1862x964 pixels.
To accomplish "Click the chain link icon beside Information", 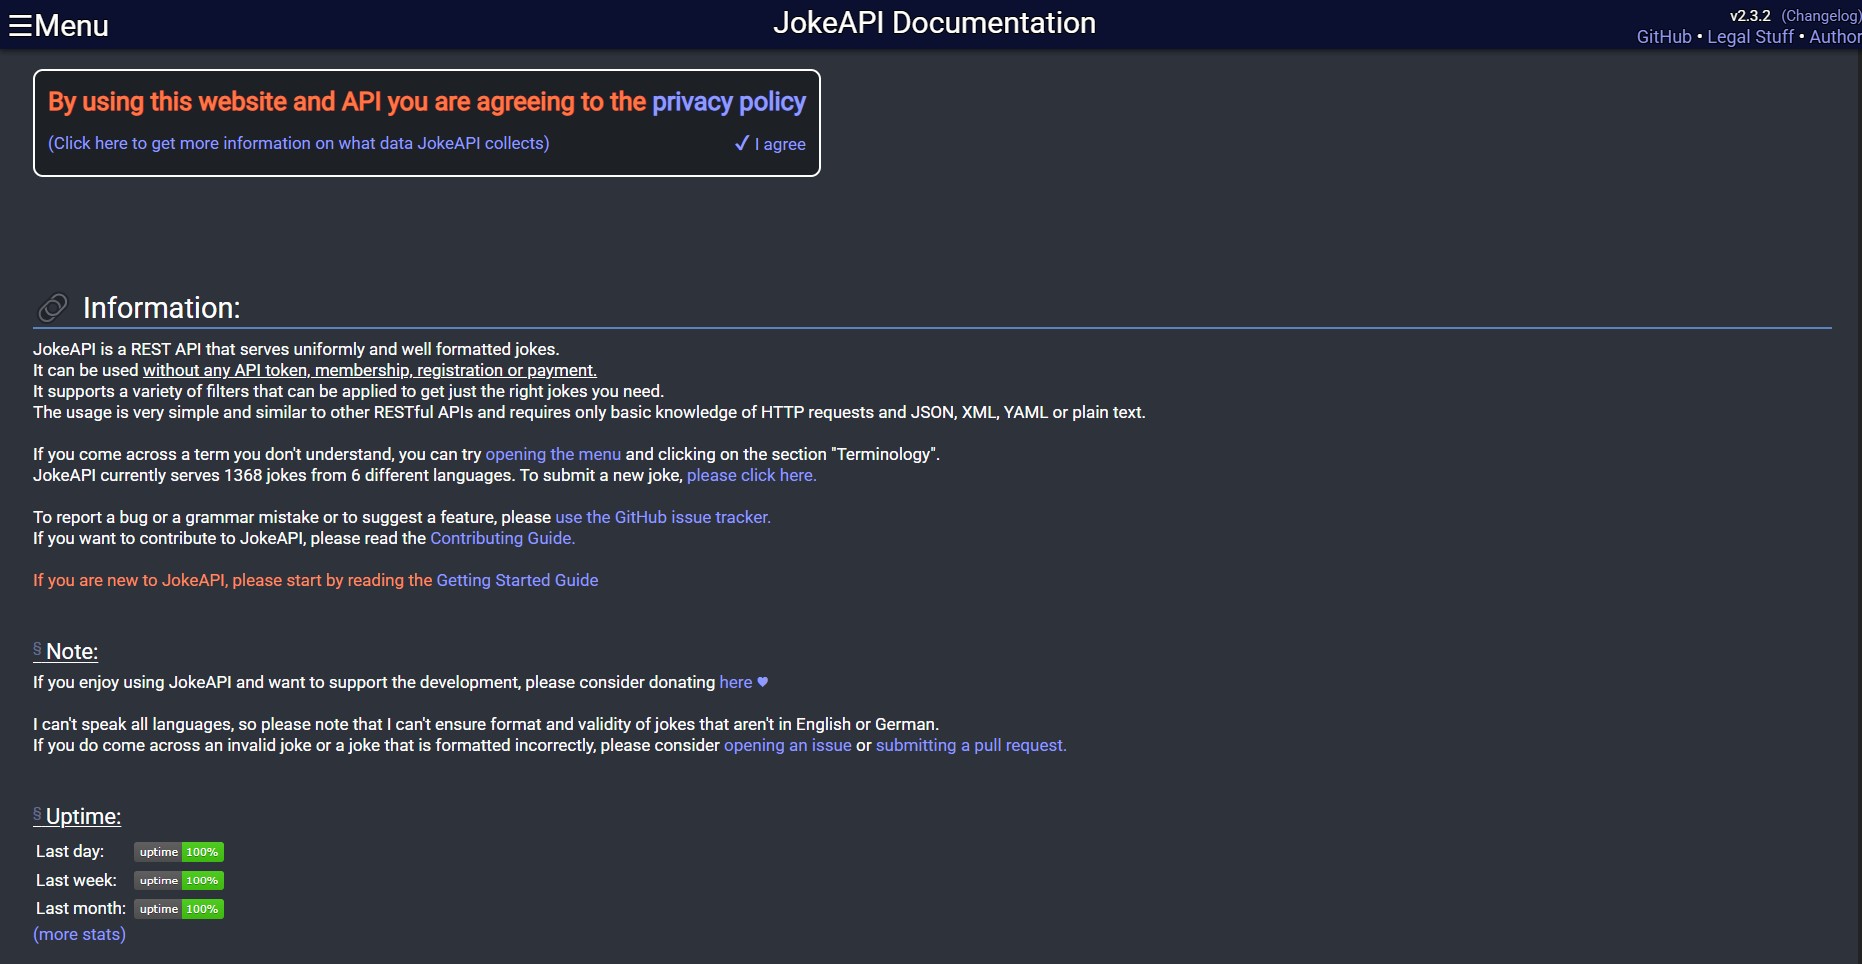I will click(x=52, y=307).
